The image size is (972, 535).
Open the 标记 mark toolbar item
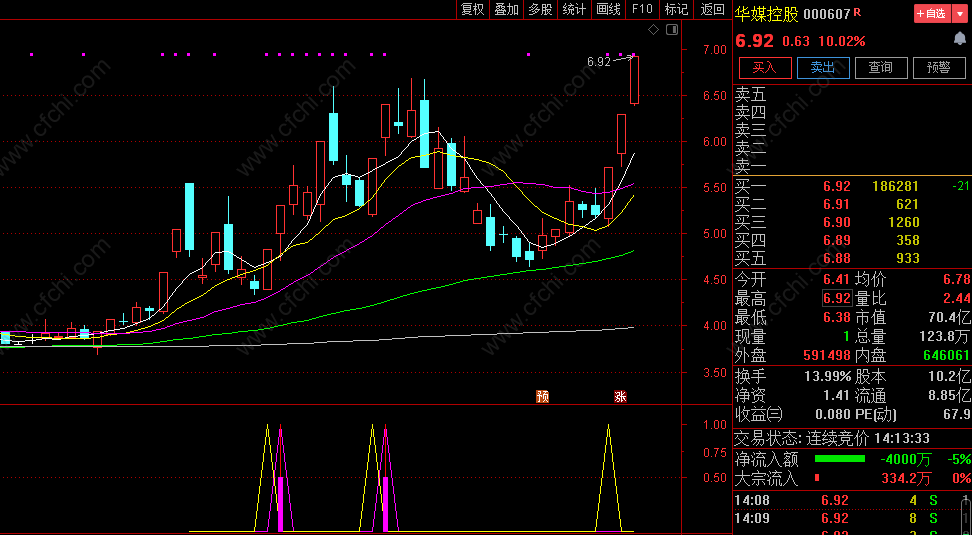[676, 9]
